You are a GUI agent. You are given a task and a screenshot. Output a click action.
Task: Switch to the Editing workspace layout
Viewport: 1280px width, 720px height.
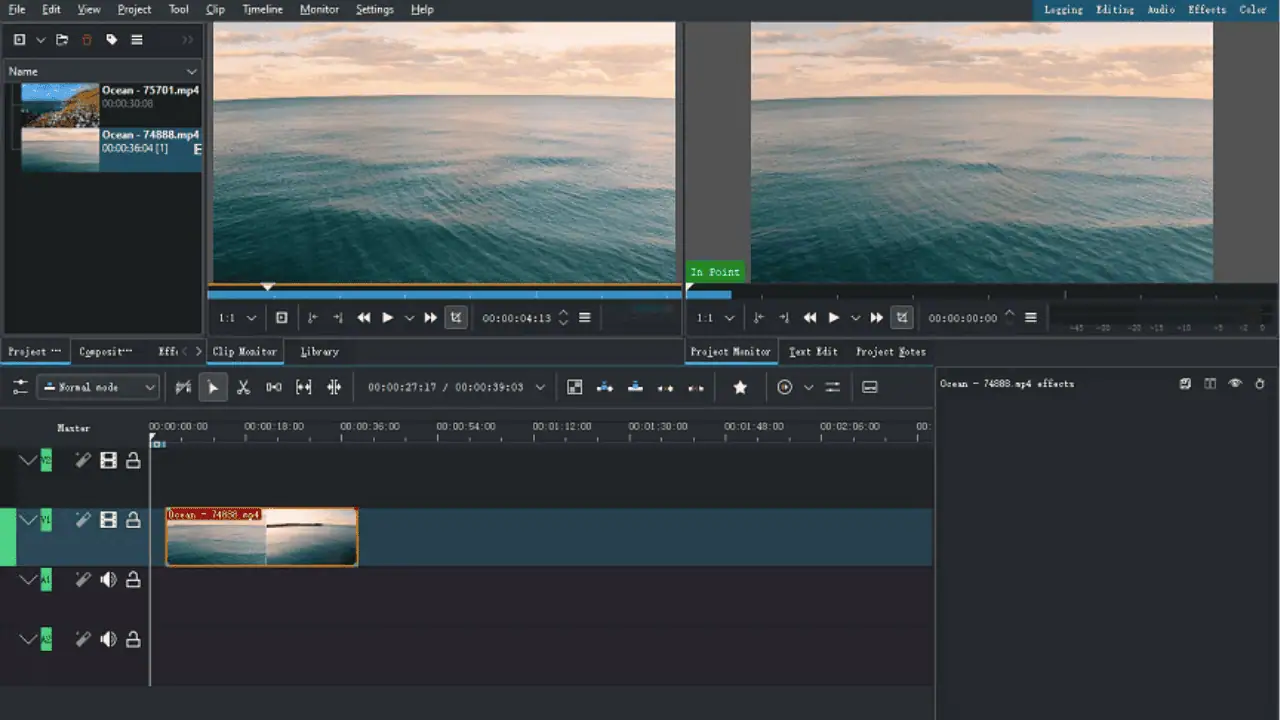click(x=1115, y=10)
